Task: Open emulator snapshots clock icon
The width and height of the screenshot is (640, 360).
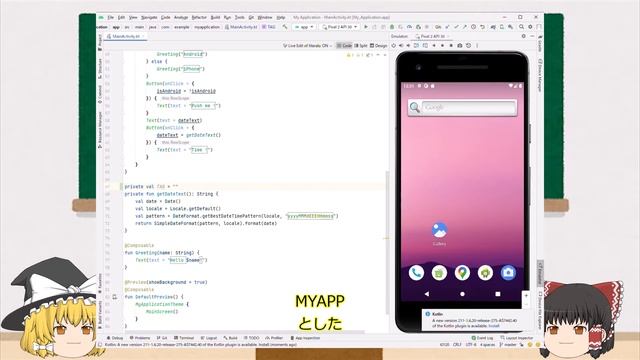Action: 468,46
